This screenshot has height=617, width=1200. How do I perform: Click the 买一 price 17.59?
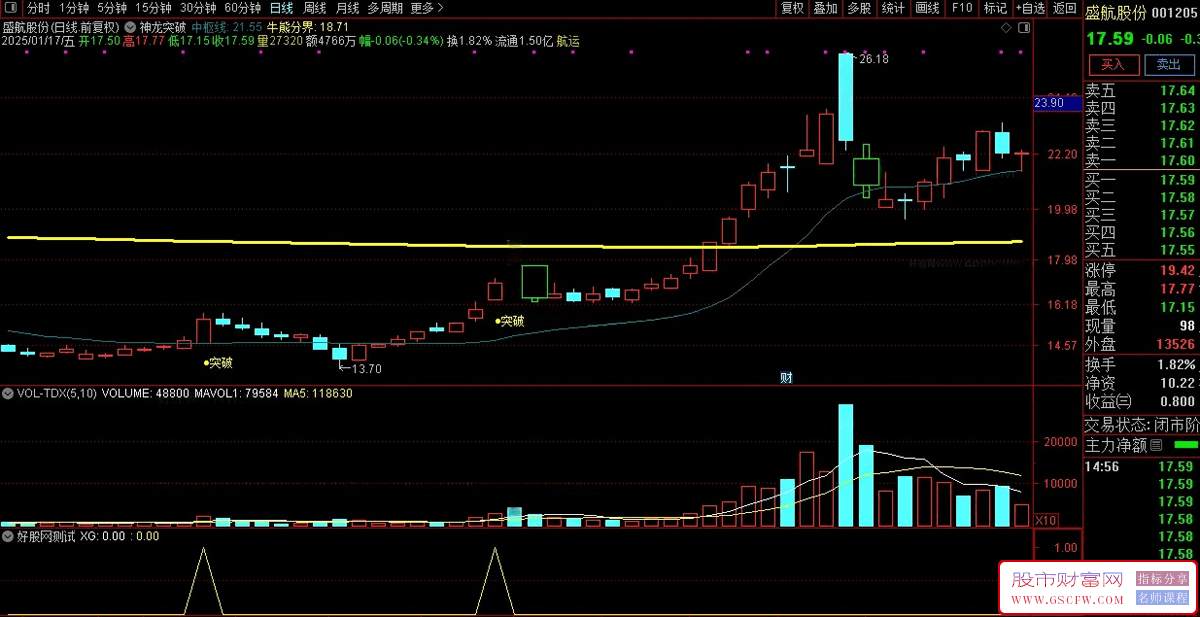tap(1177, 180)
